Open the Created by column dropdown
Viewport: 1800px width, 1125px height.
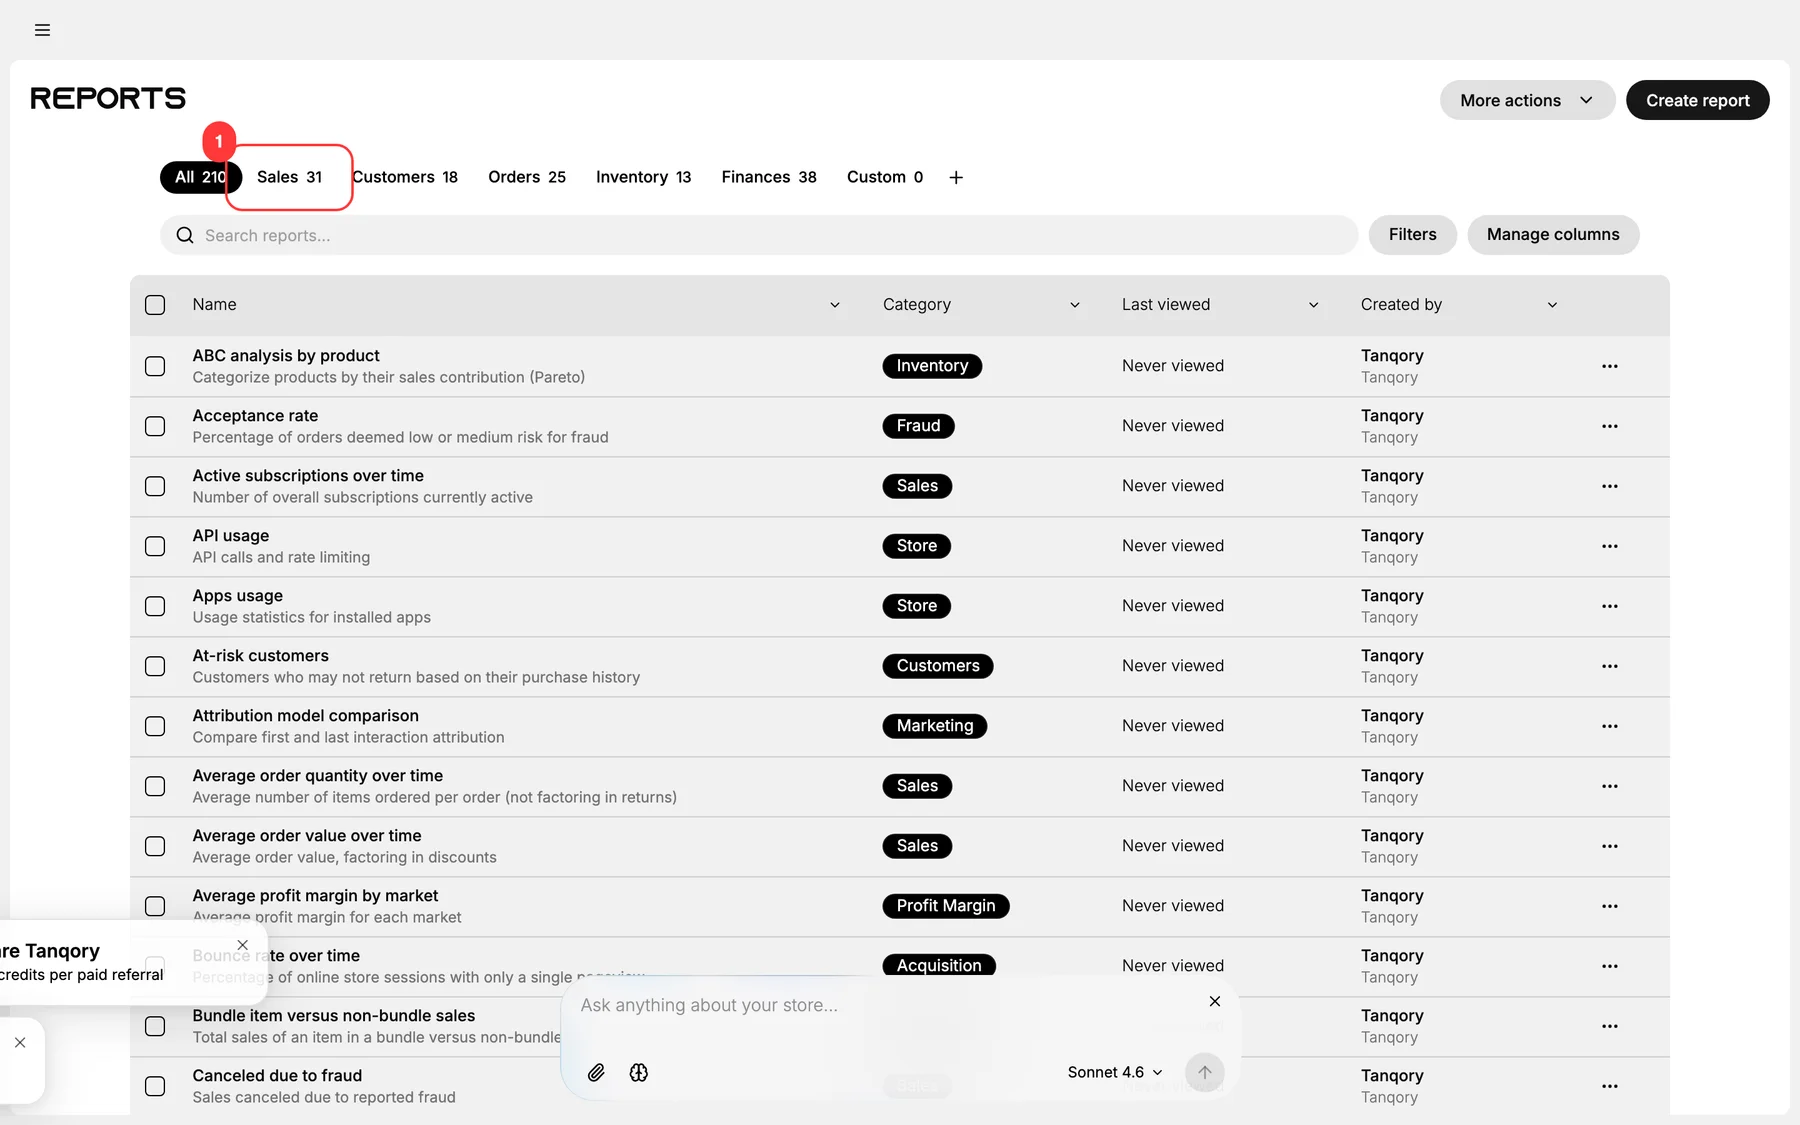[x=1552, y=305]
